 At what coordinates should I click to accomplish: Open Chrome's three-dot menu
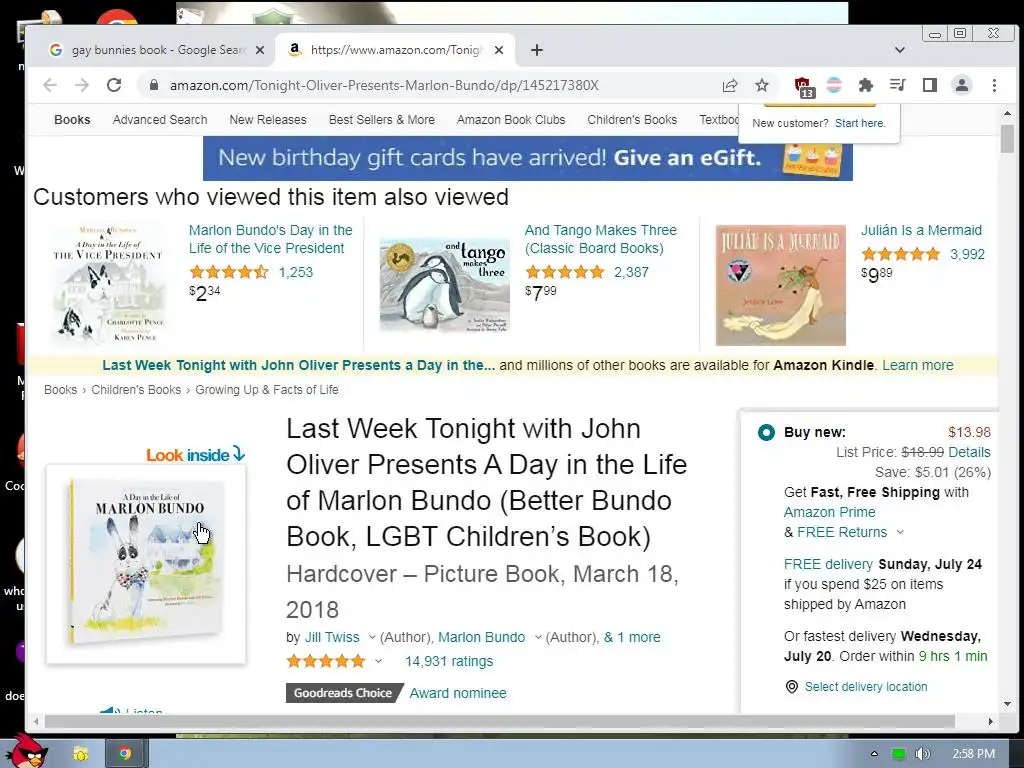point(994,85)
